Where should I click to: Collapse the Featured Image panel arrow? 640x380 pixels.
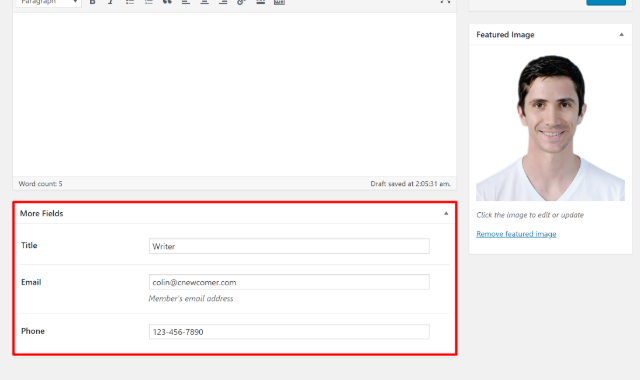tap(621, 35)
